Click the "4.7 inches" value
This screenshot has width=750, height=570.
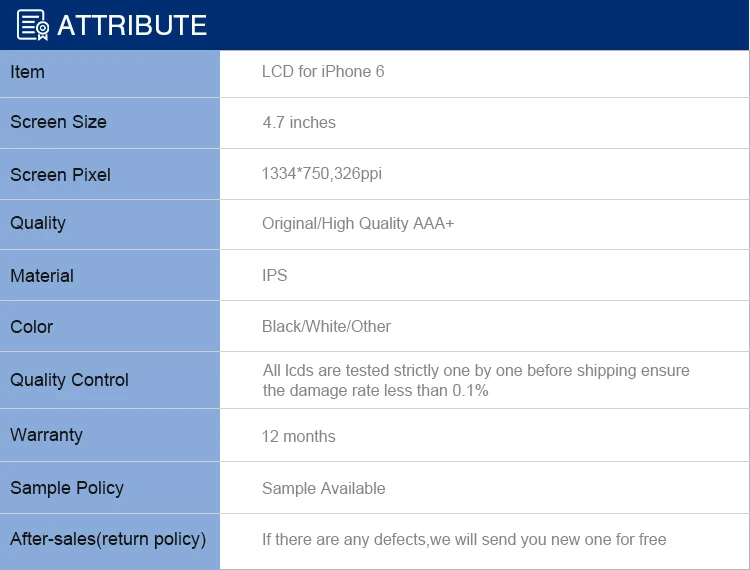(x=299, y=123)
